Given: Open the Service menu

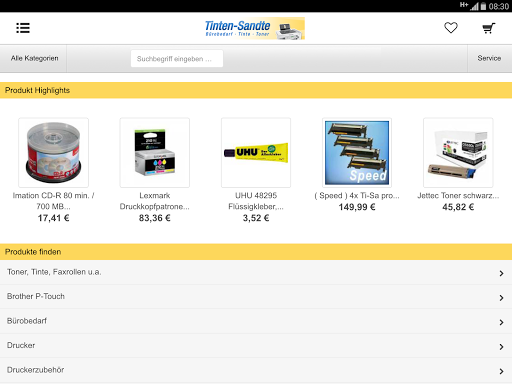Looking at the screenshot, I should coord(489,58).
